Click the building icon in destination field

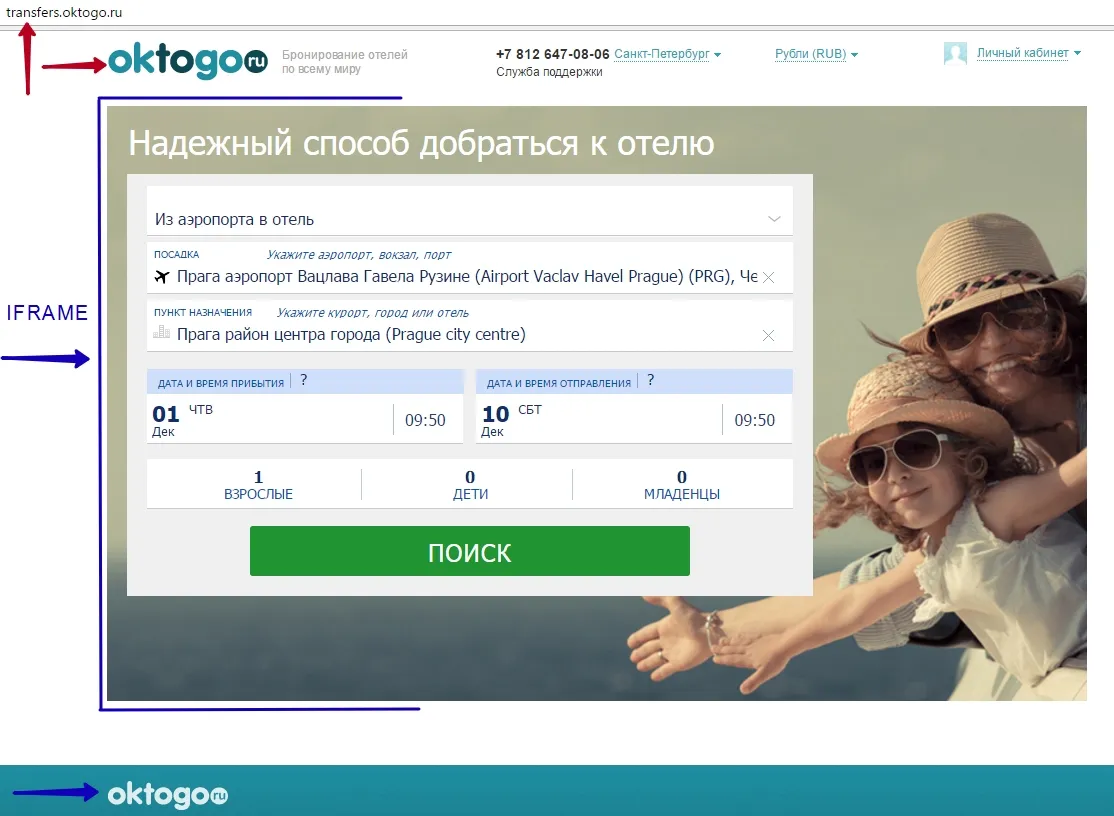click(161, 334)
